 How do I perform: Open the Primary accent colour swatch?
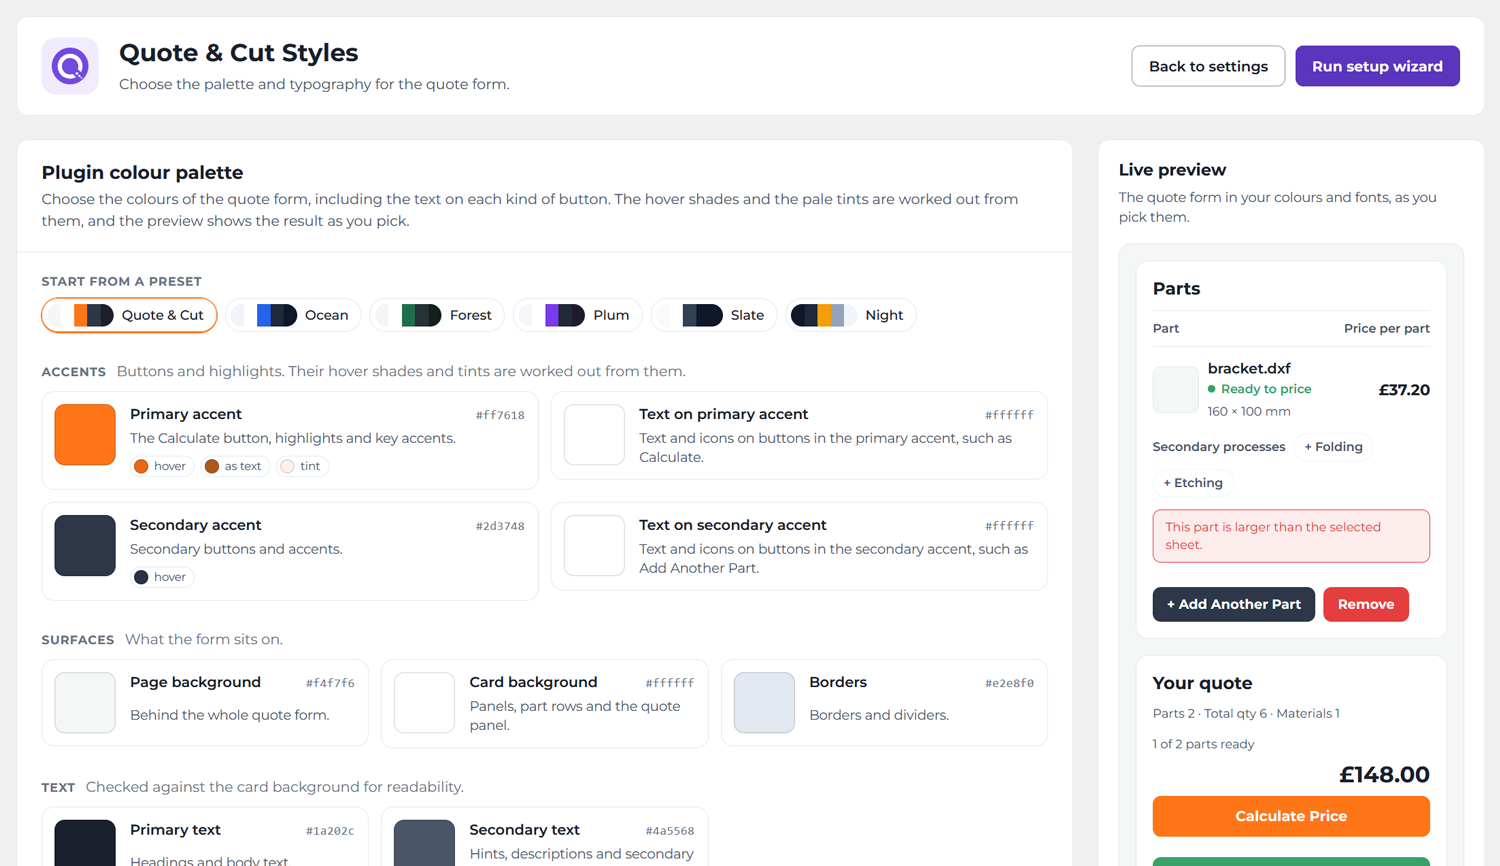(85, 434)
